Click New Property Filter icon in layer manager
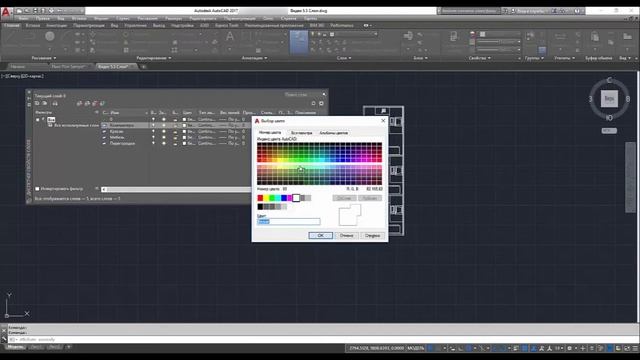Viewport: 640px width, 360px height. (37, 104)
